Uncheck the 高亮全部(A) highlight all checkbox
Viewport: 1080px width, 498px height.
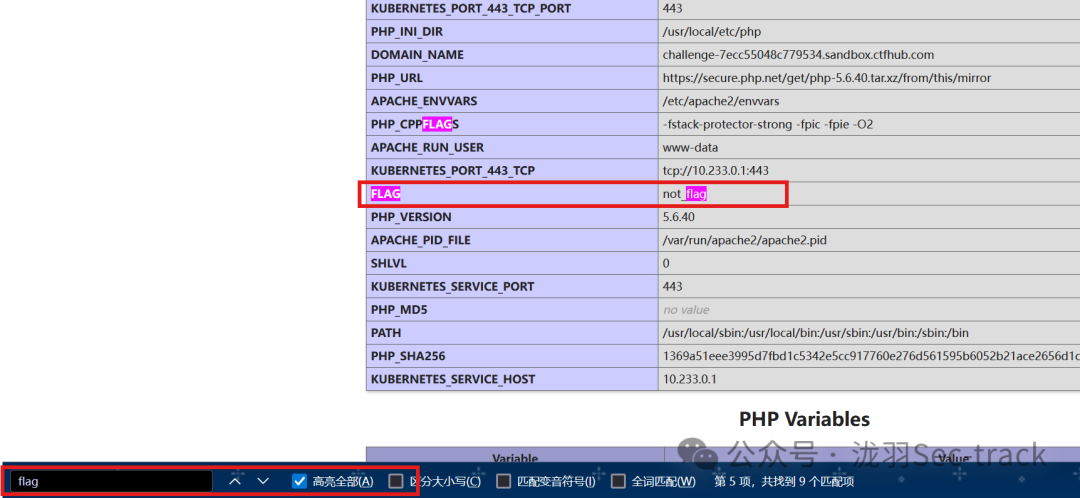pos(299,481)
